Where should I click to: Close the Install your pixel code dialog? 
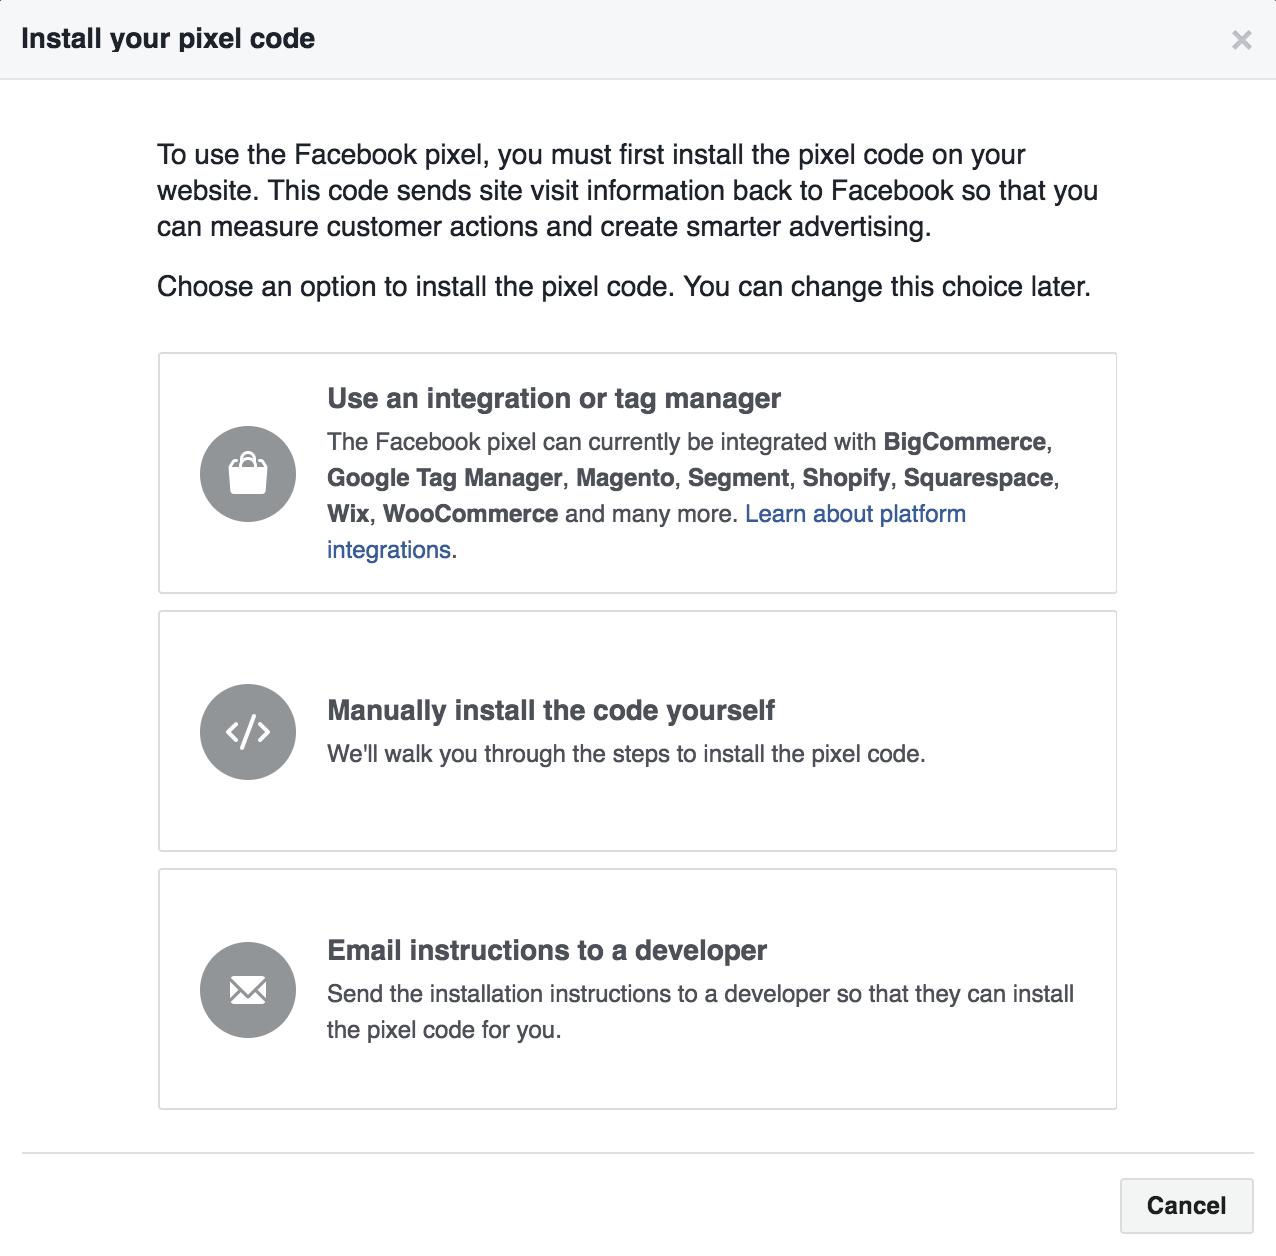(x=1242, y=40)
